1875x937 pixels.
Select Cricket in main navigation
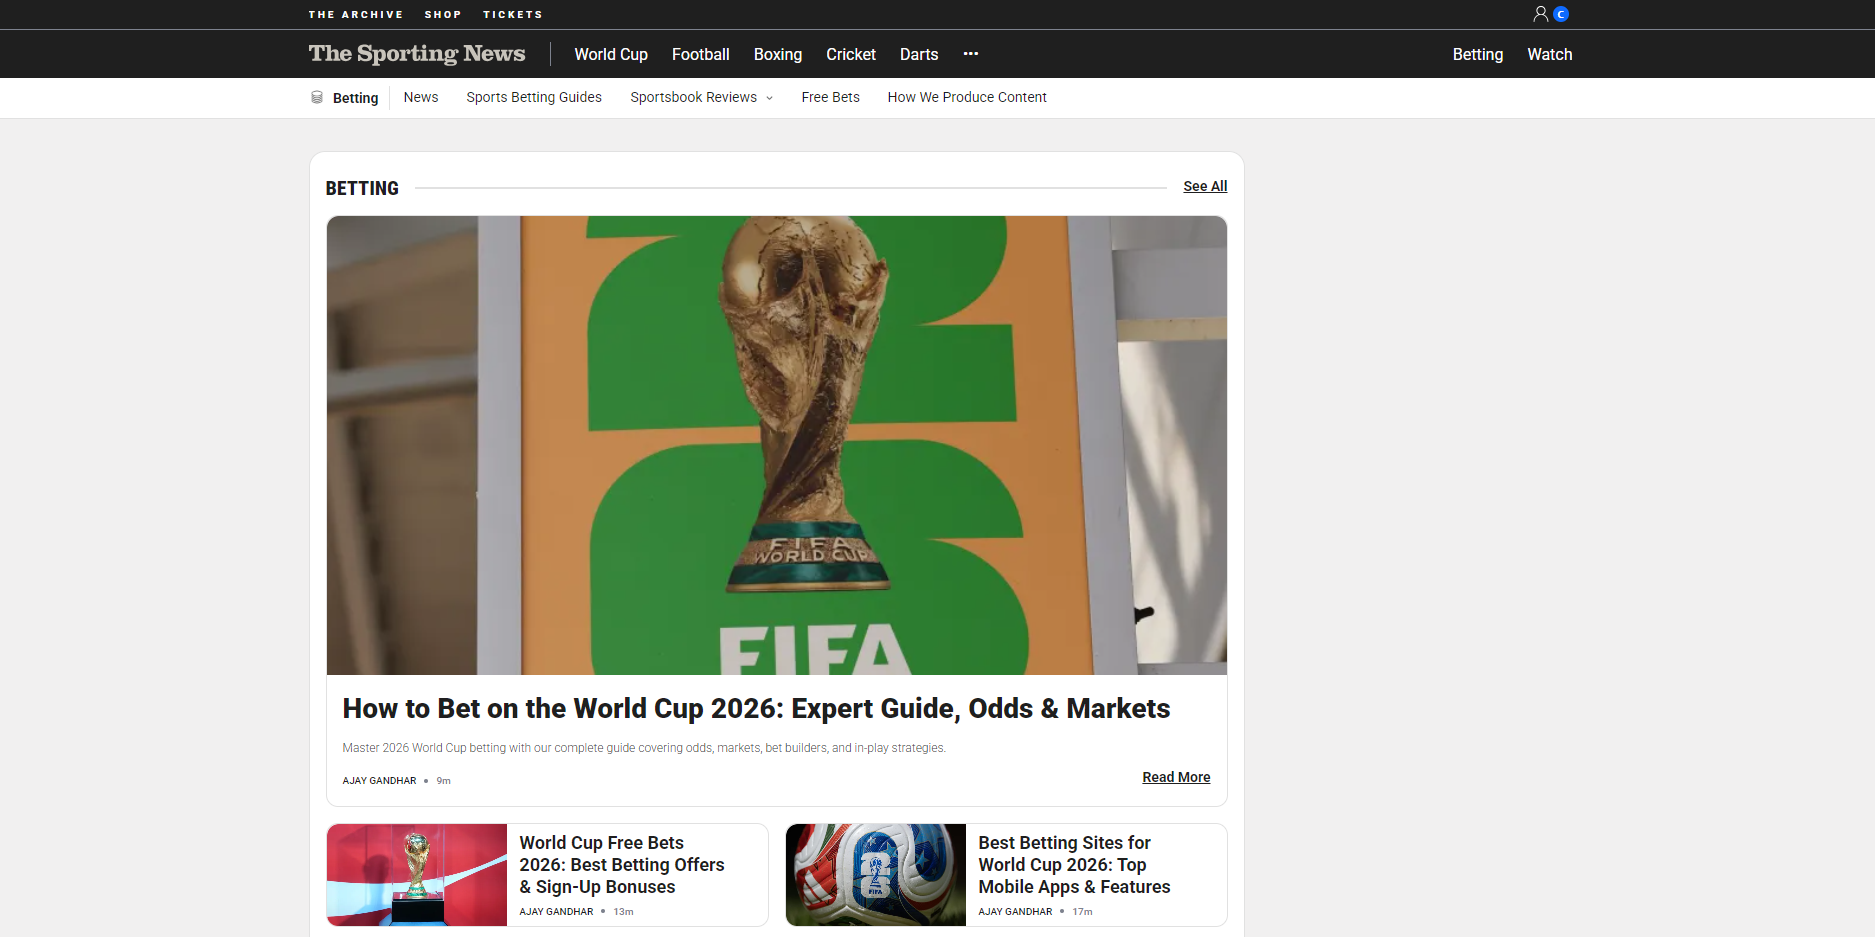851,54
